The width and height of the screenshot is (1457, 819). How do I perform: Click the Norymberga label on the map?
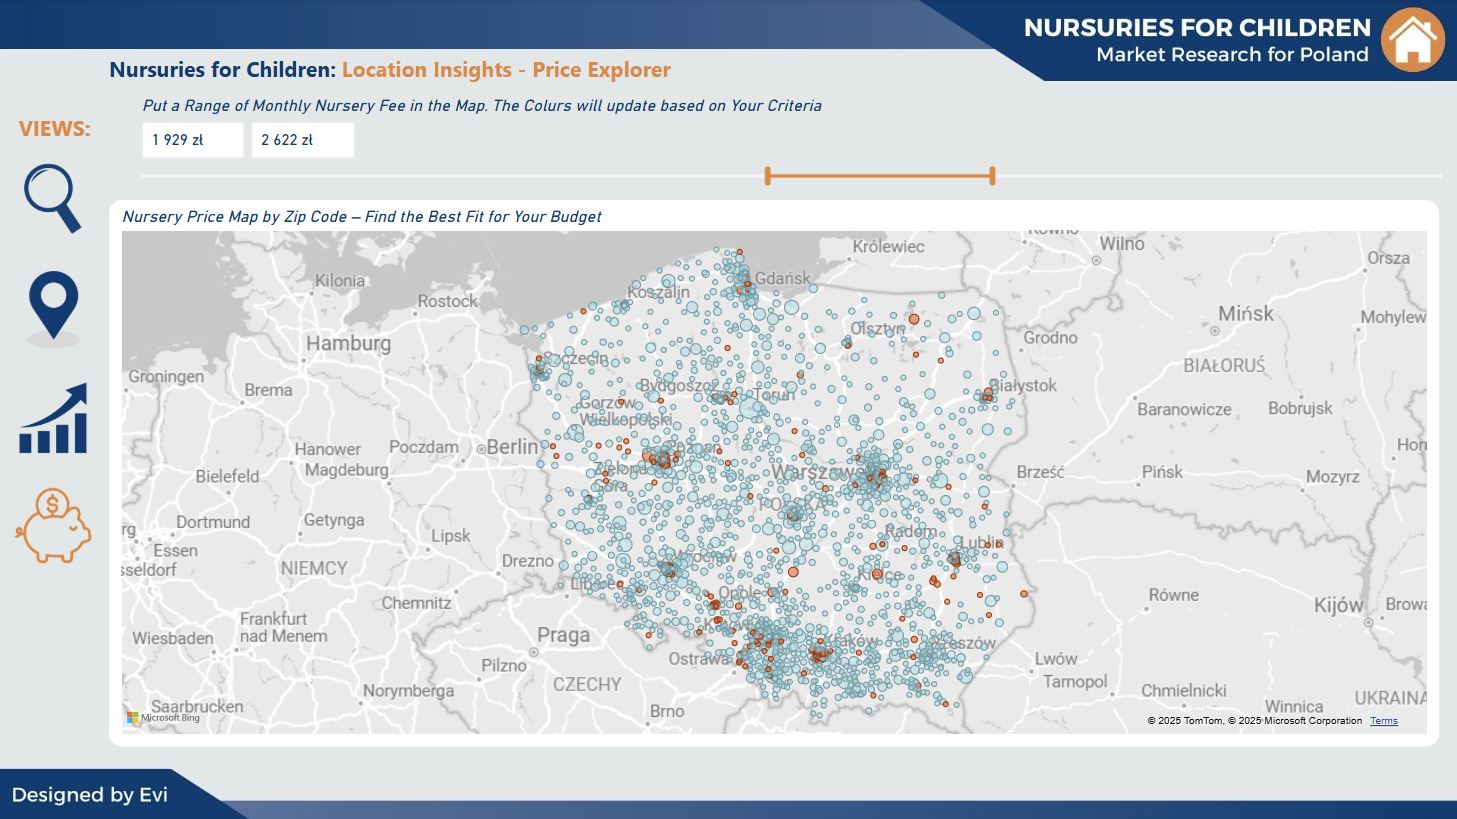tap(408, 691)
